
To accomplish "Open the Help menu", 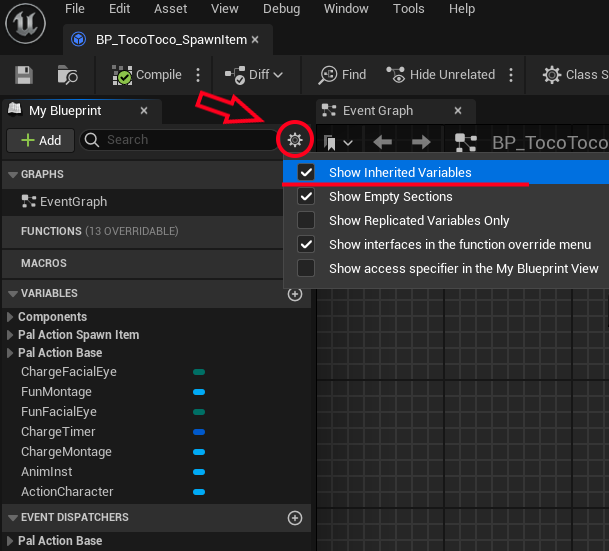I will pos(462,9).
